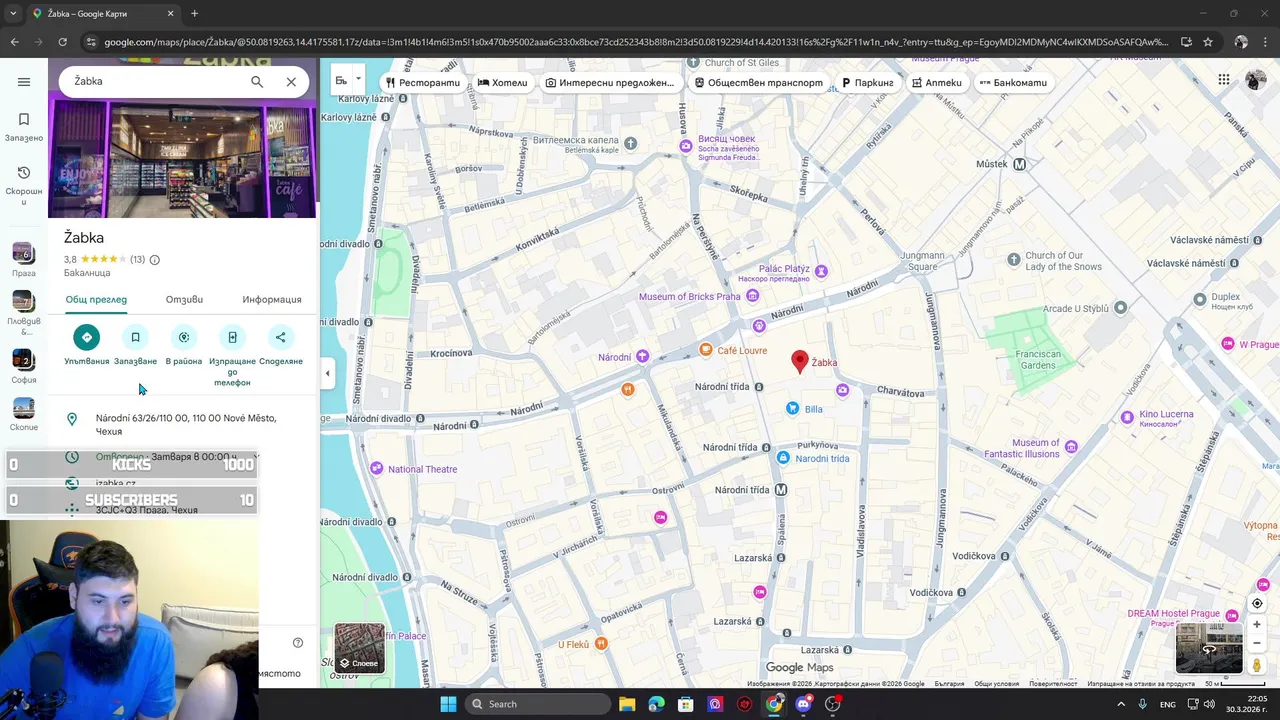Click the help icon in side panel
The image size is (1280, 720).
pyautogui.click(x=297, y=643)
